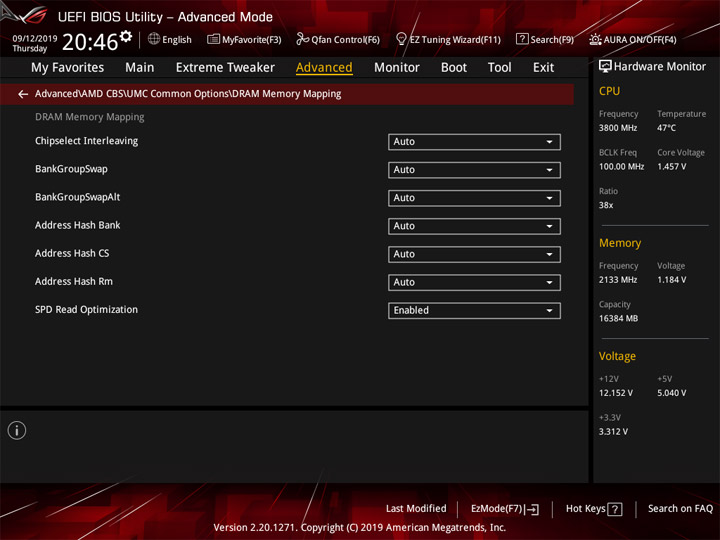Click the memory voltage value 1.184 V
This screenshot has width=720, height=540.
[x=671, y=280]
